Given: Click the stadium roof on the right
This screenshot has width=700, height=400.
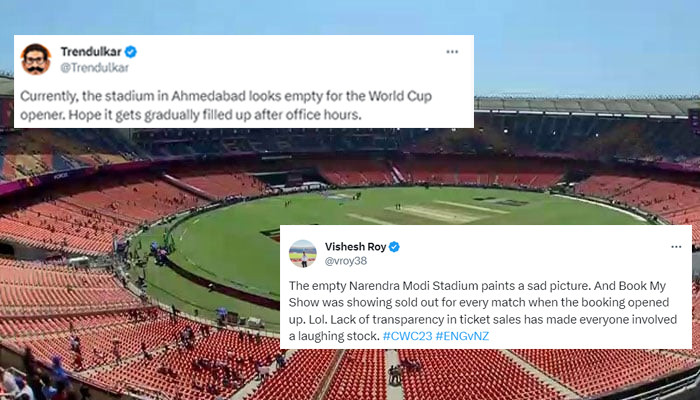Looking at the screenshot, I should point(590,105).
